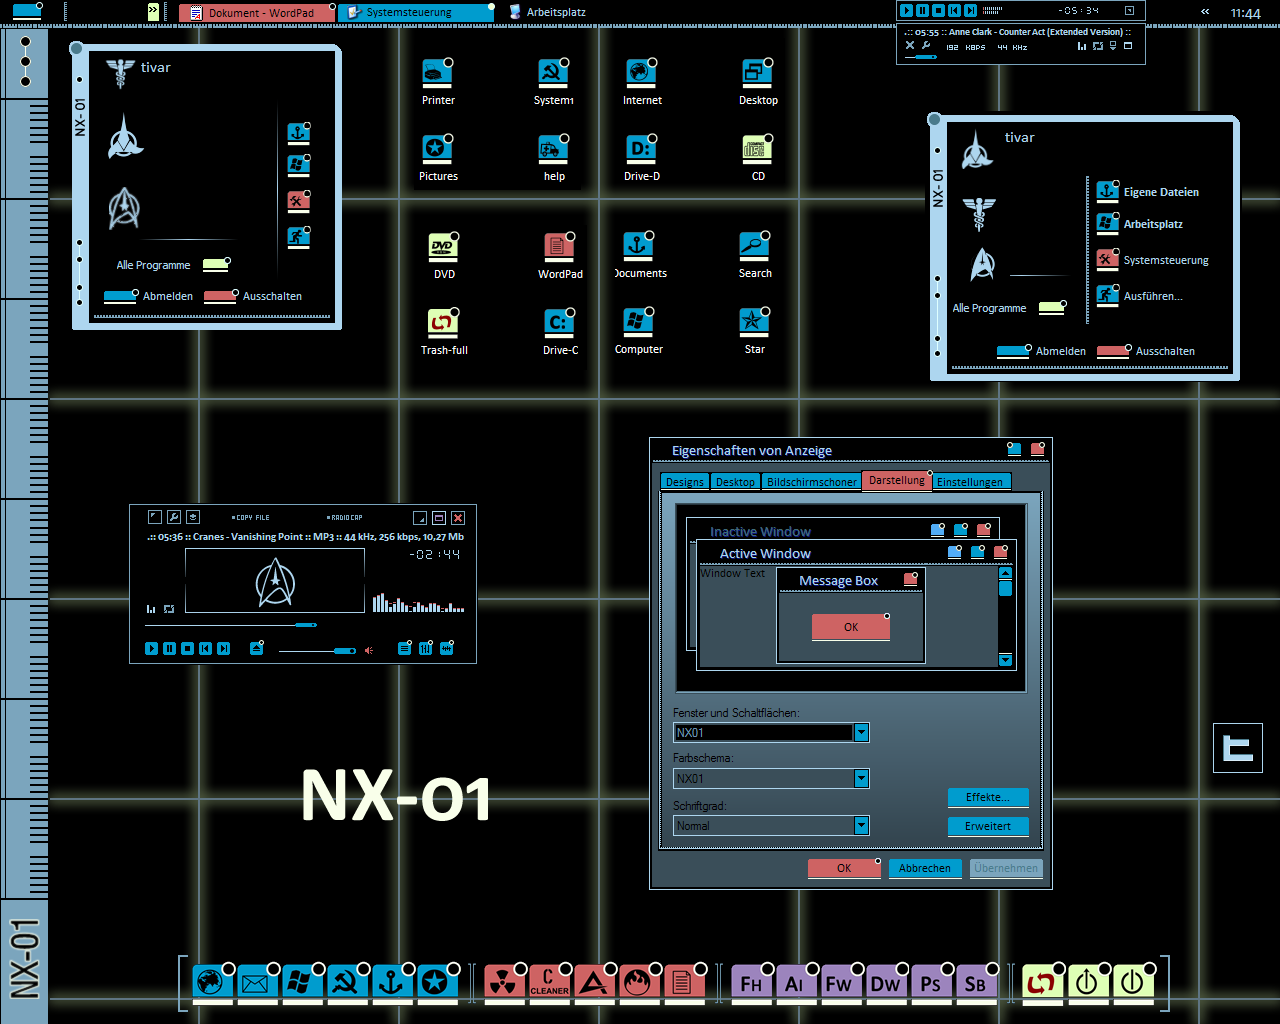The image size is (1280, 1024).
Task: Open the Drive-C desktop icon
Action: pyautogui.click(x=560, y=332)
